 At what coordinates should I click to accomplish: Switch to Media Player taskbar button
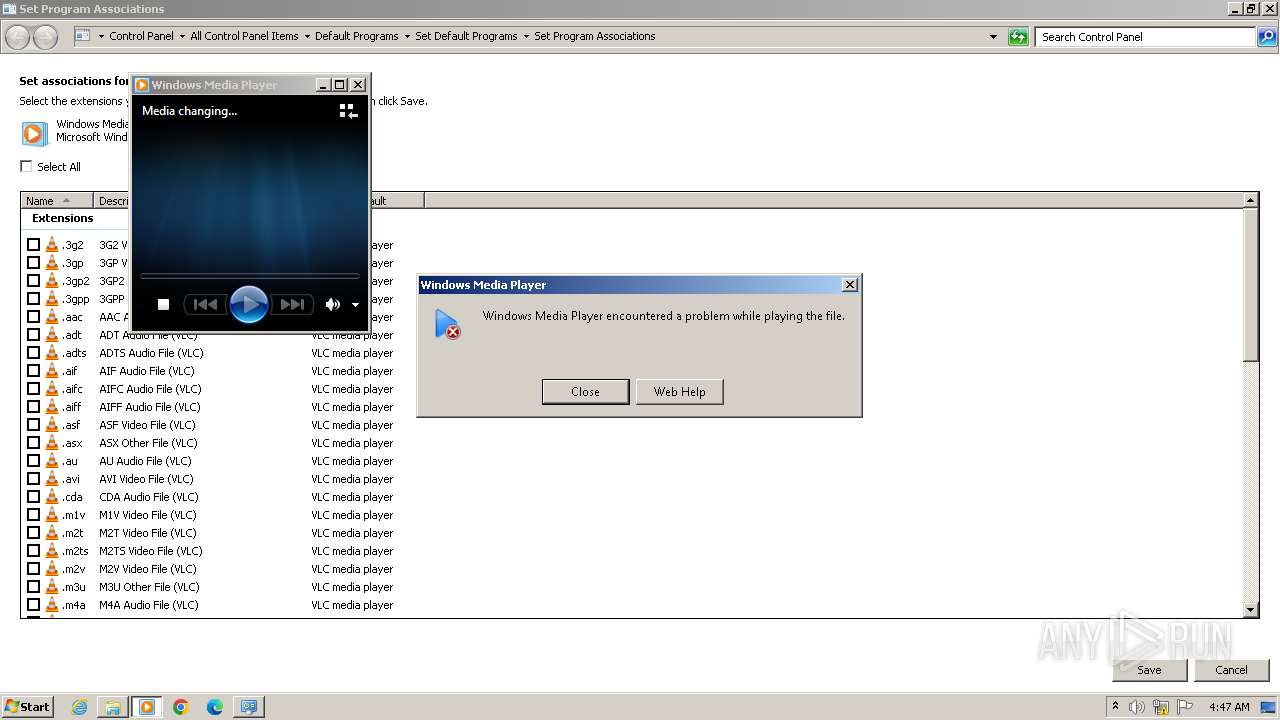(x=147, y=707)
